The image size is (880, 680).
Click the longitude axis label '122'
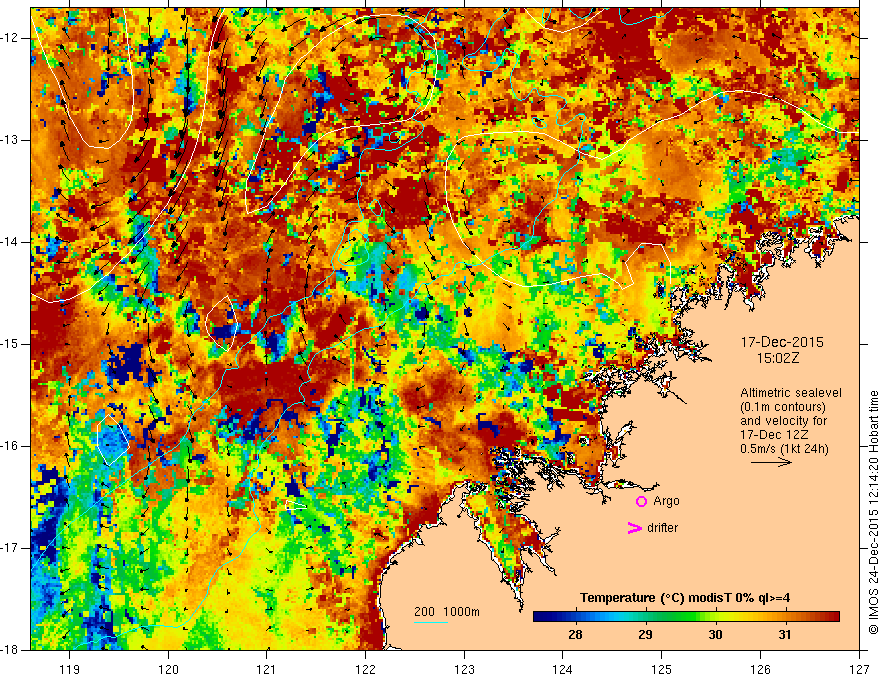[x=365, y=669]
